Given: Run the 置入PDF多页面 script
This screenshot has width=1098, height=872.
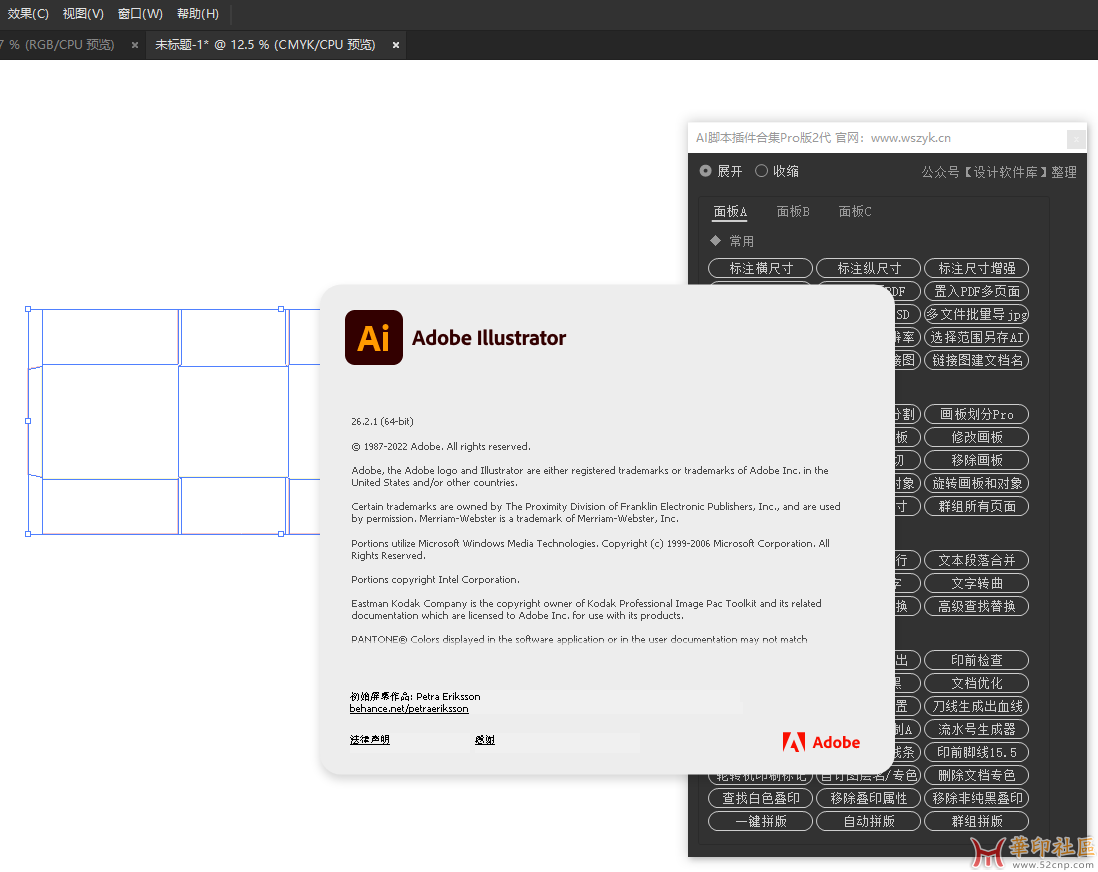Looking at the screenshot, I should click(x=976, y=291).
